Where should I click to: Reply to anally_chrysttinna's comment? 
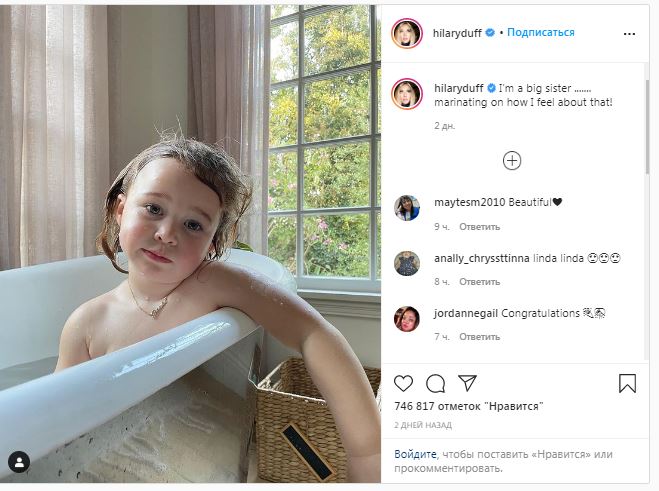(x=480, y=282)
